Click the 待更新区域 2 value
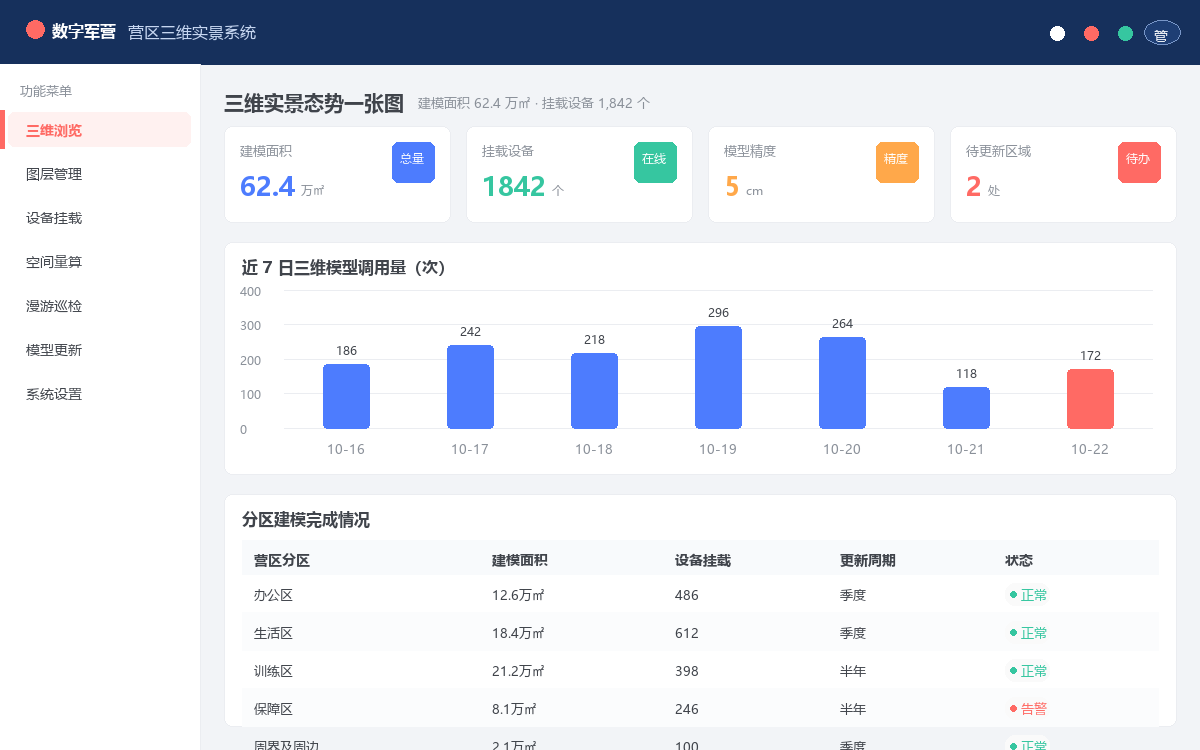This screenshot has height=750, width=1200. click(x=974, y=187)
